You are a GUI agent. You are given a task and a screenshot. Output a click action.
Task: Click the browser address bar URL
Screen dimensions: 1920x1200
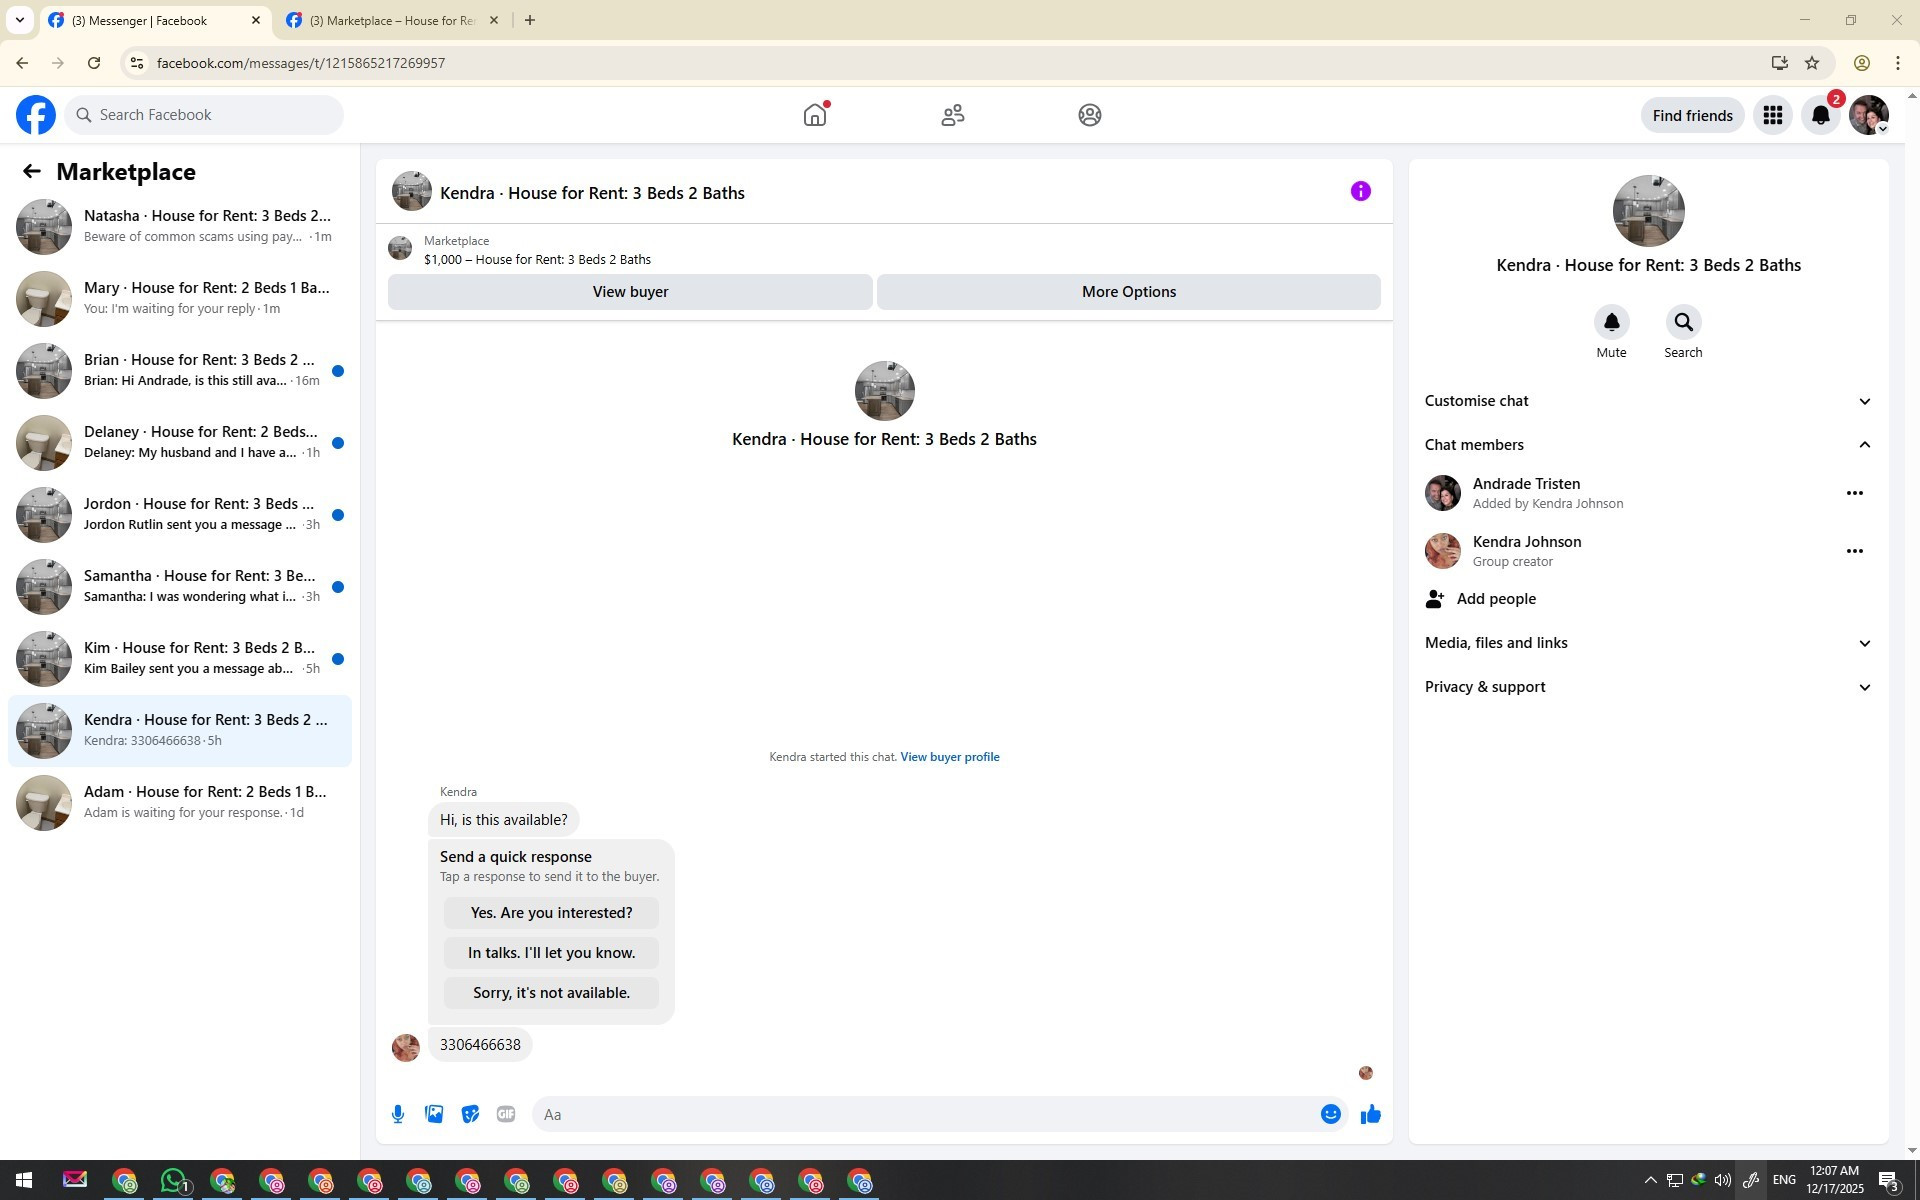point(300,63)
